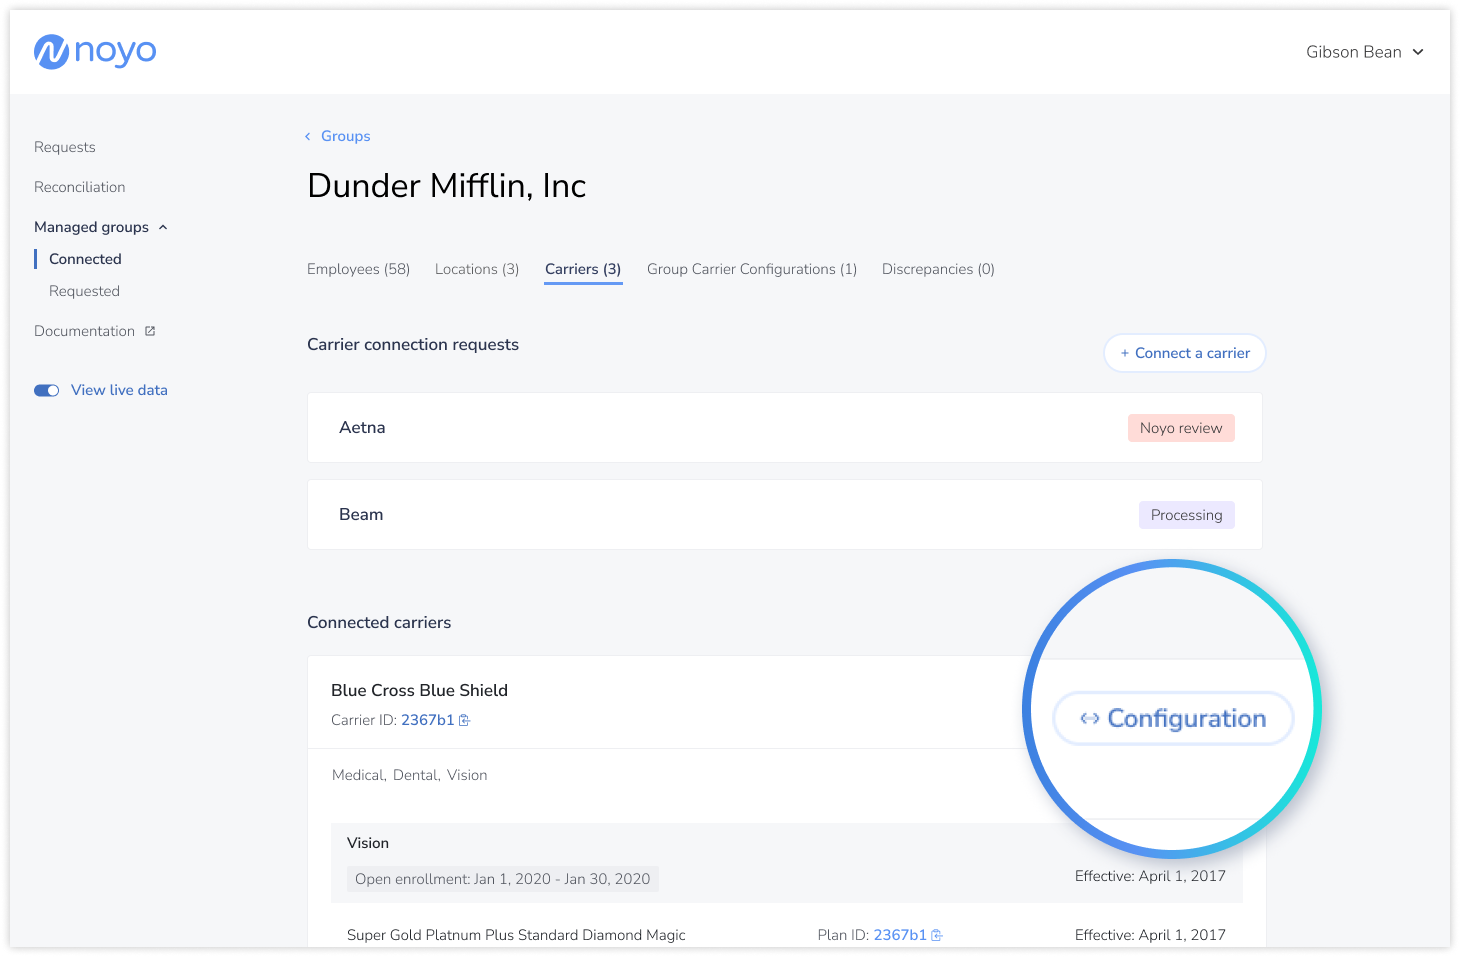Click Vision section header
This screenshot has height=957, width=1460.
click(368, 843)
